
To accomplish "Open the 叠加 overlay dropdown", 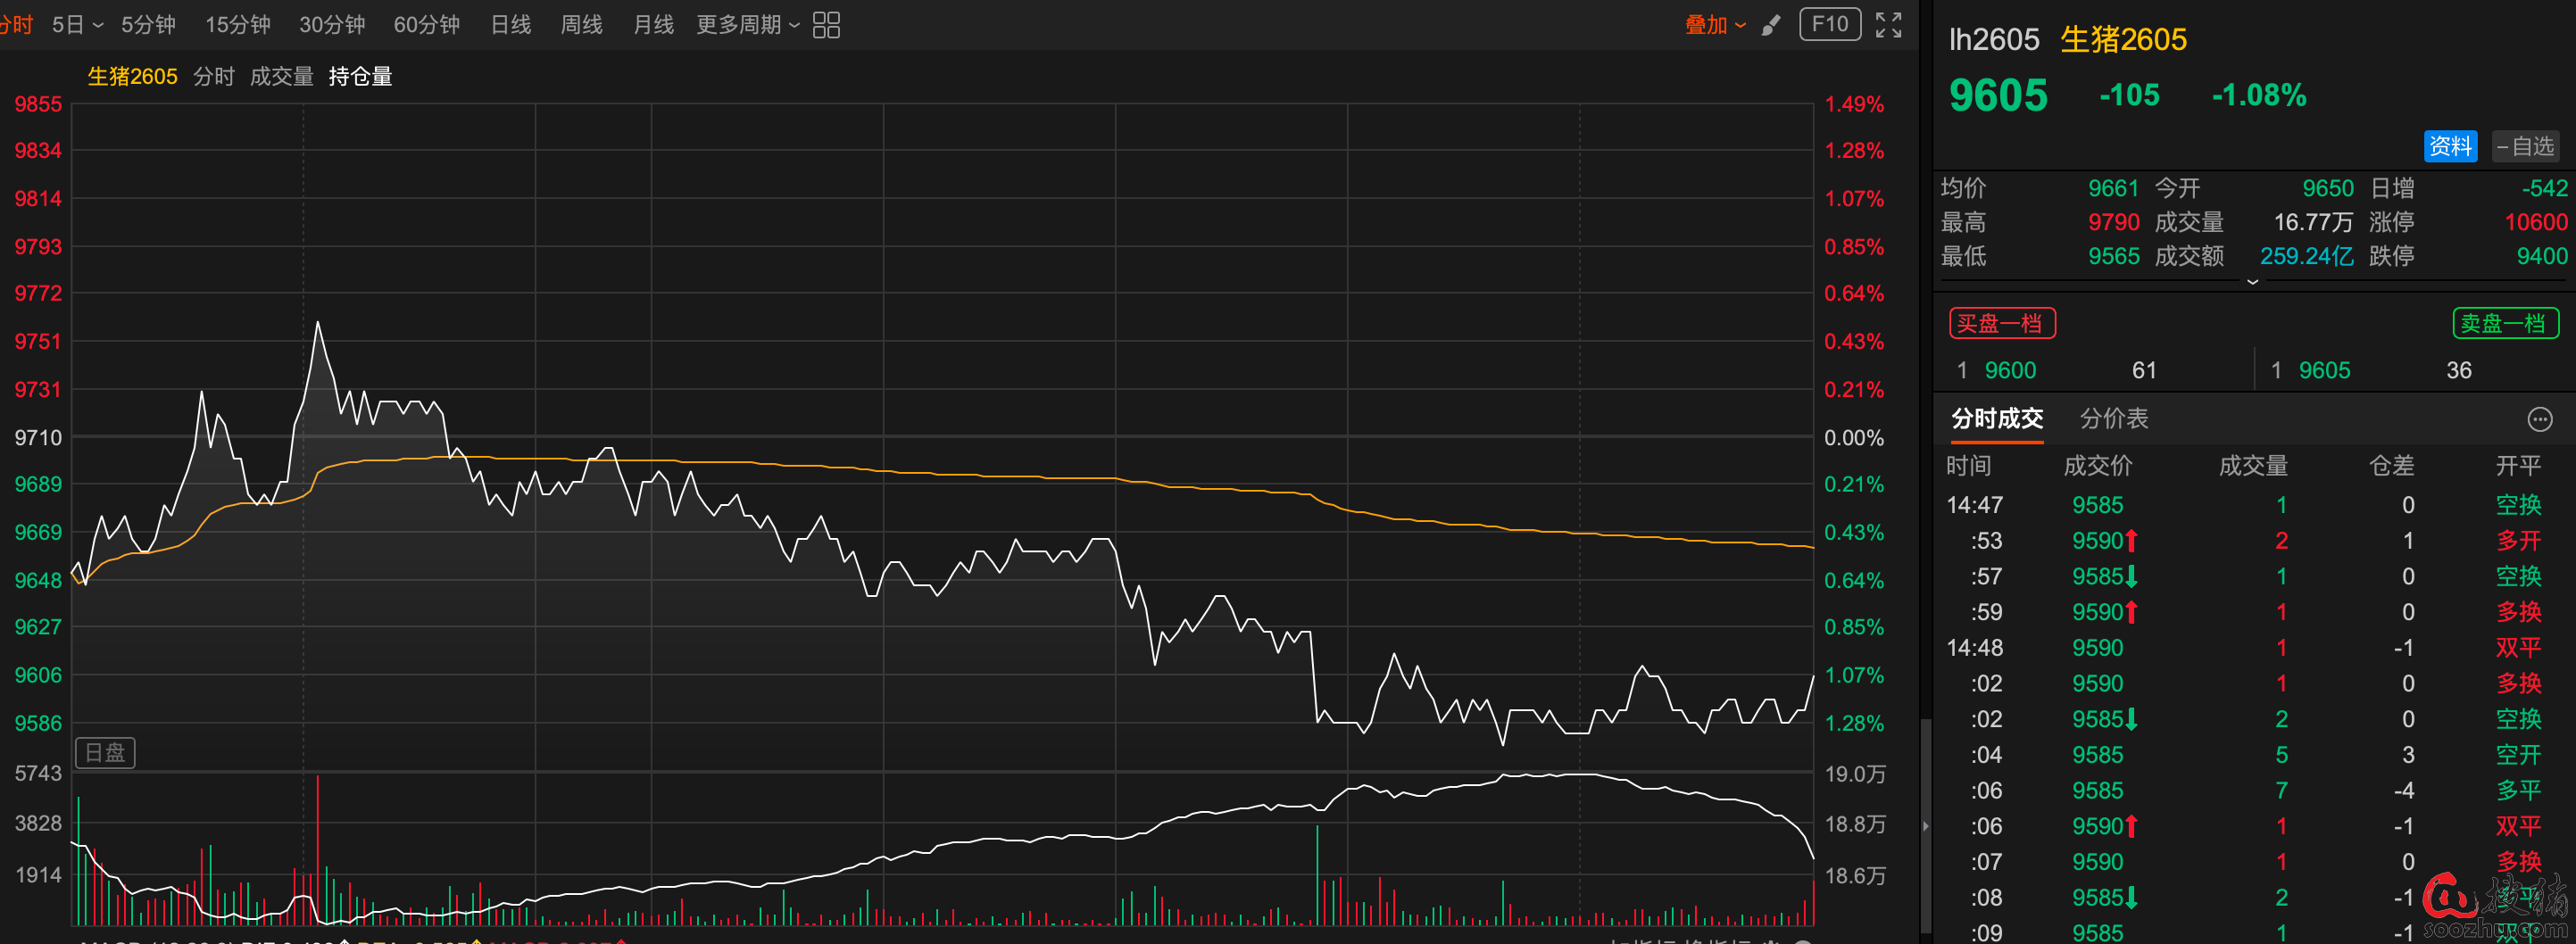I will click(x=1714, y=25).
